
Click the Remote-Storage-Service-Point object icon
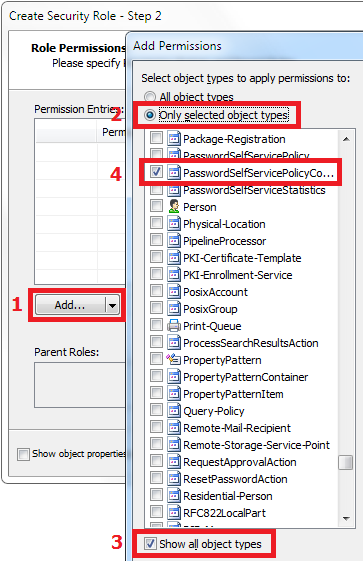click(x=174, y=444)
